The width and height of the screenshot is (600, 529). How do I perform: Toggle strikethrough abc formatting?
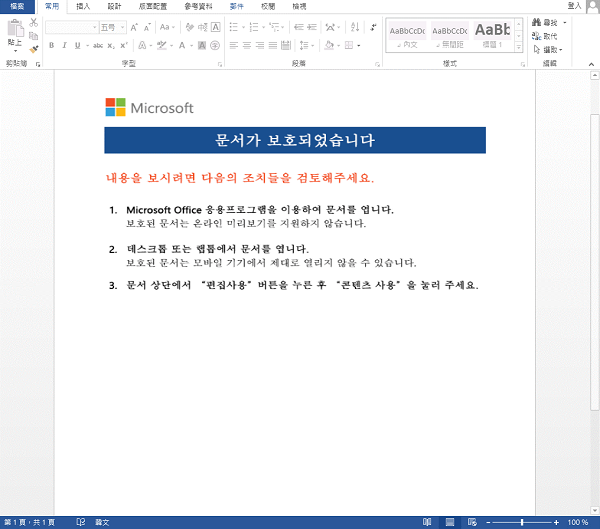coord(98,46)
